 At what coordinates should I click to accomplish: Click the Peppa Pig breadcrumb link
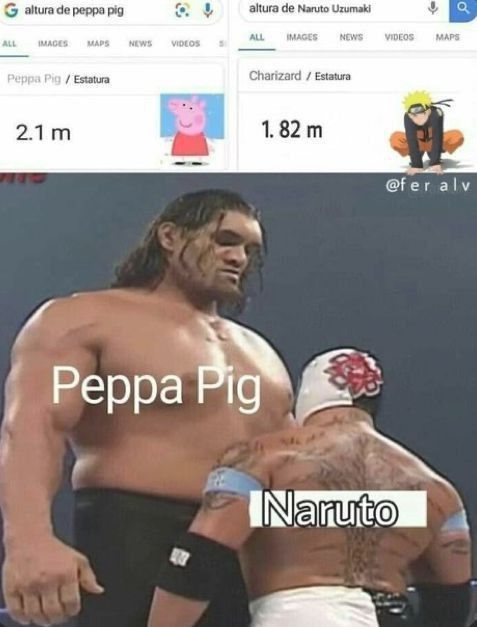34,79
